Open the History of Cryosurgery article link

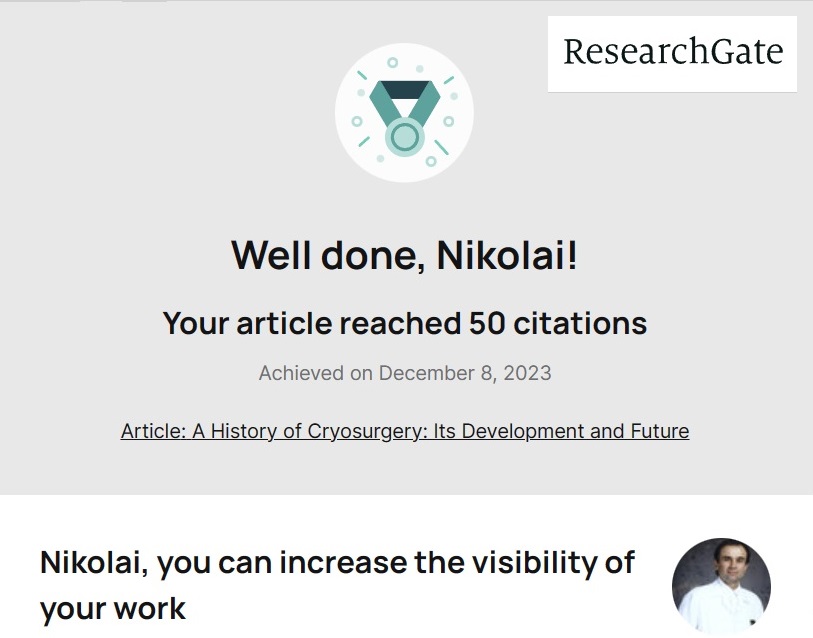[x=404, y=432]
